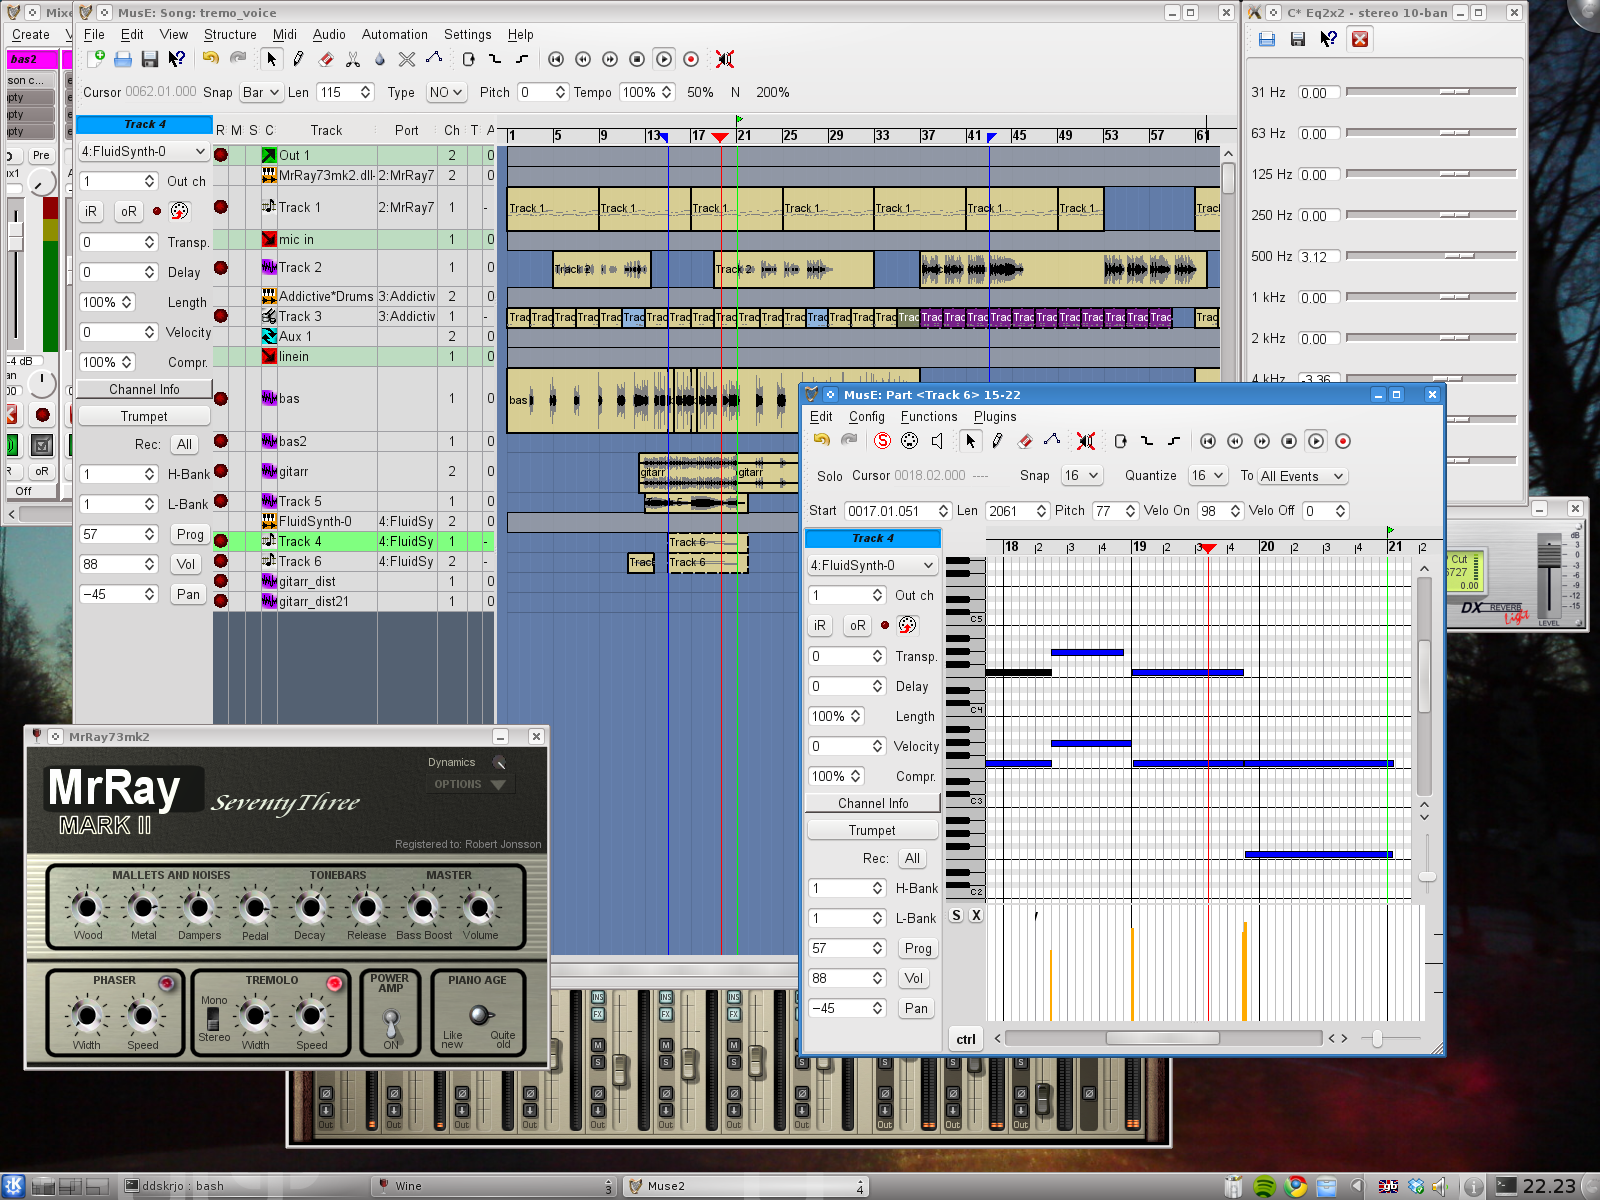
Task: Click the Channel Info button in arranger
Action: (144, 389)
